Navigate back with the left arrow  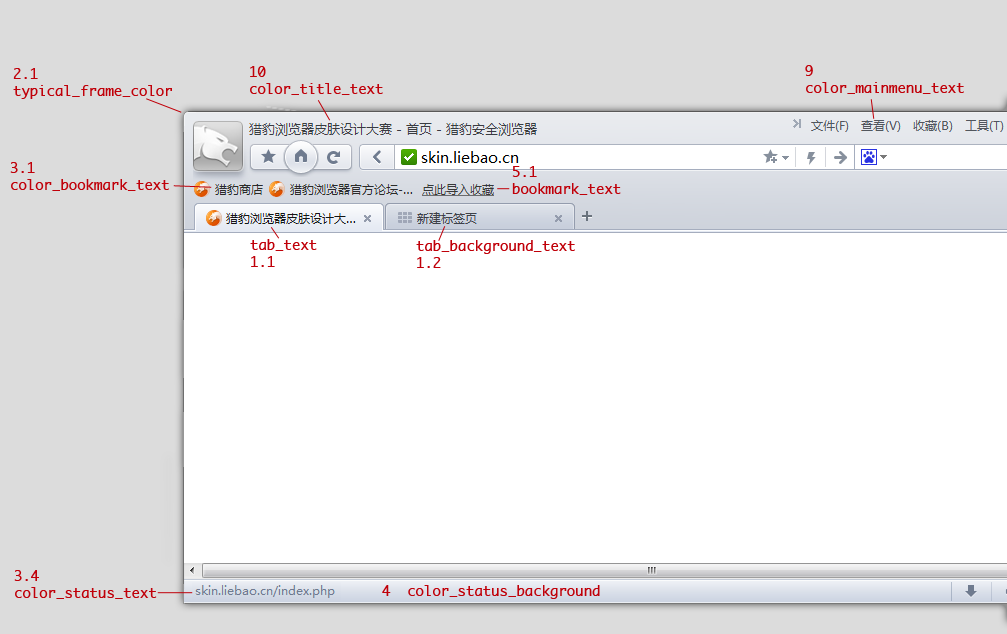(x=377, y=157)
